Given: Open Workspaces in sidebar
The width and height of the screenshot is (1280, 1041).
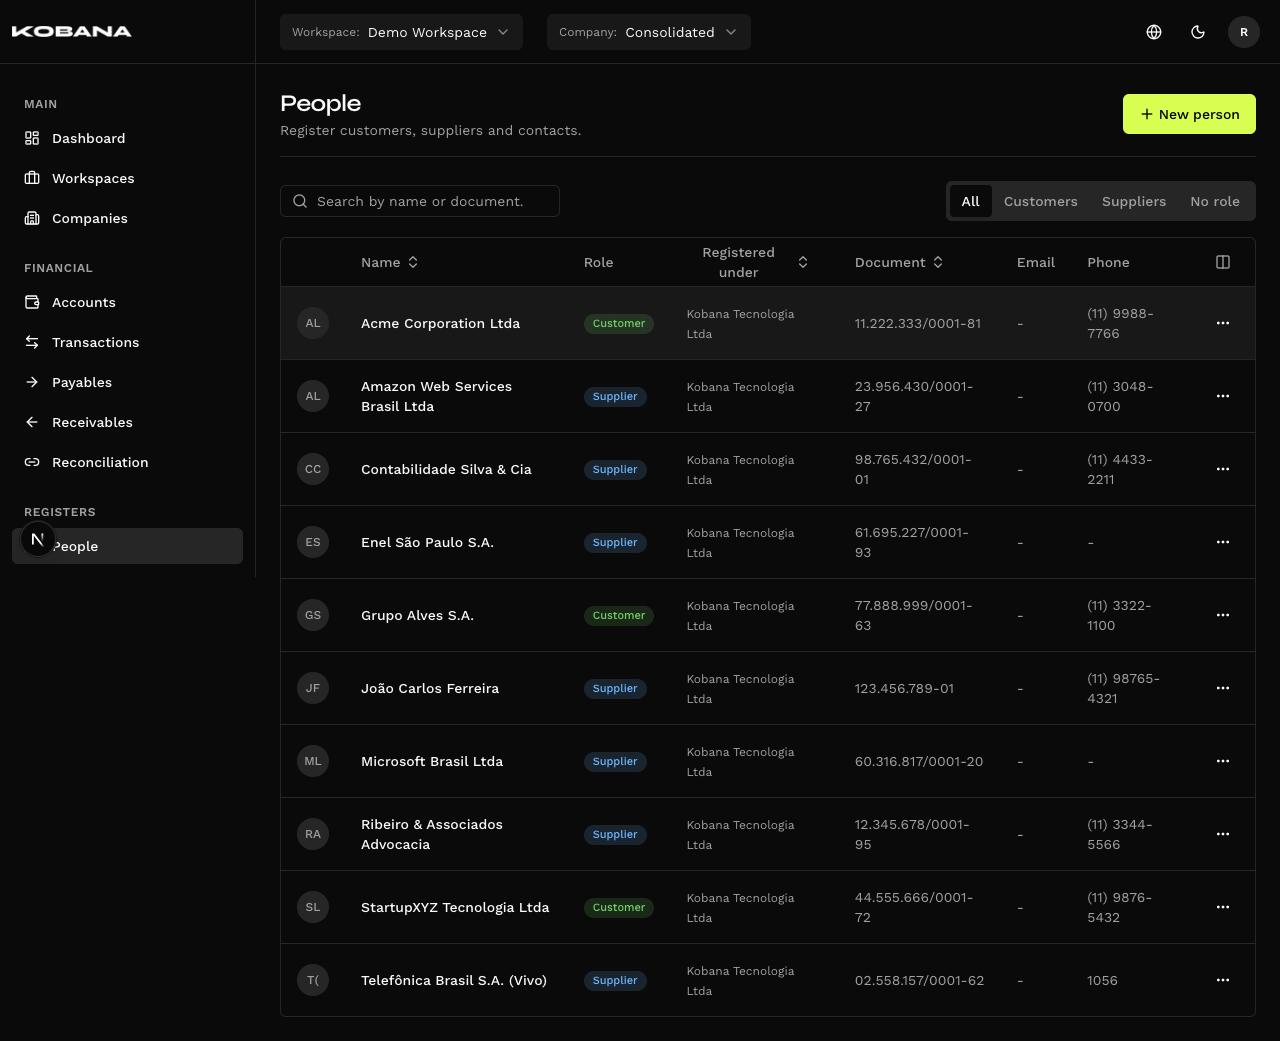Looking at the screenshot, I should coord(127,178).
